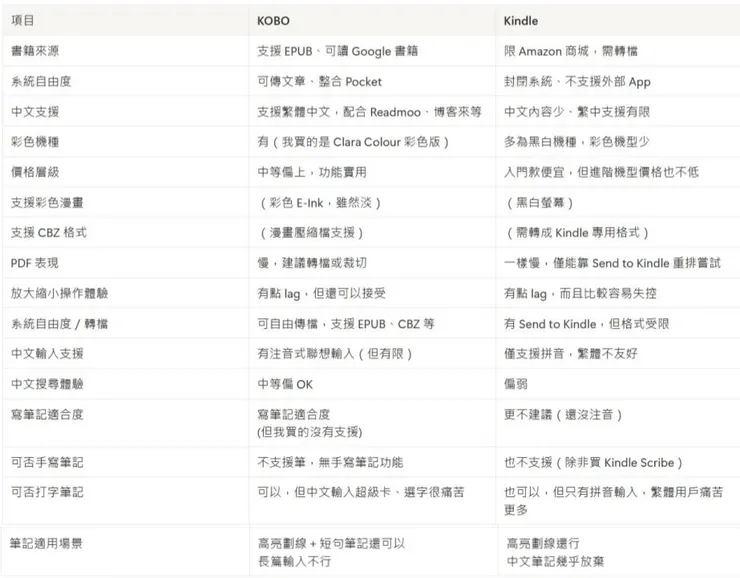The image size is (740, 578).
Task: Click cell 支援 EPUB、可讀 Google 書籍
Action: click(337, 51)
